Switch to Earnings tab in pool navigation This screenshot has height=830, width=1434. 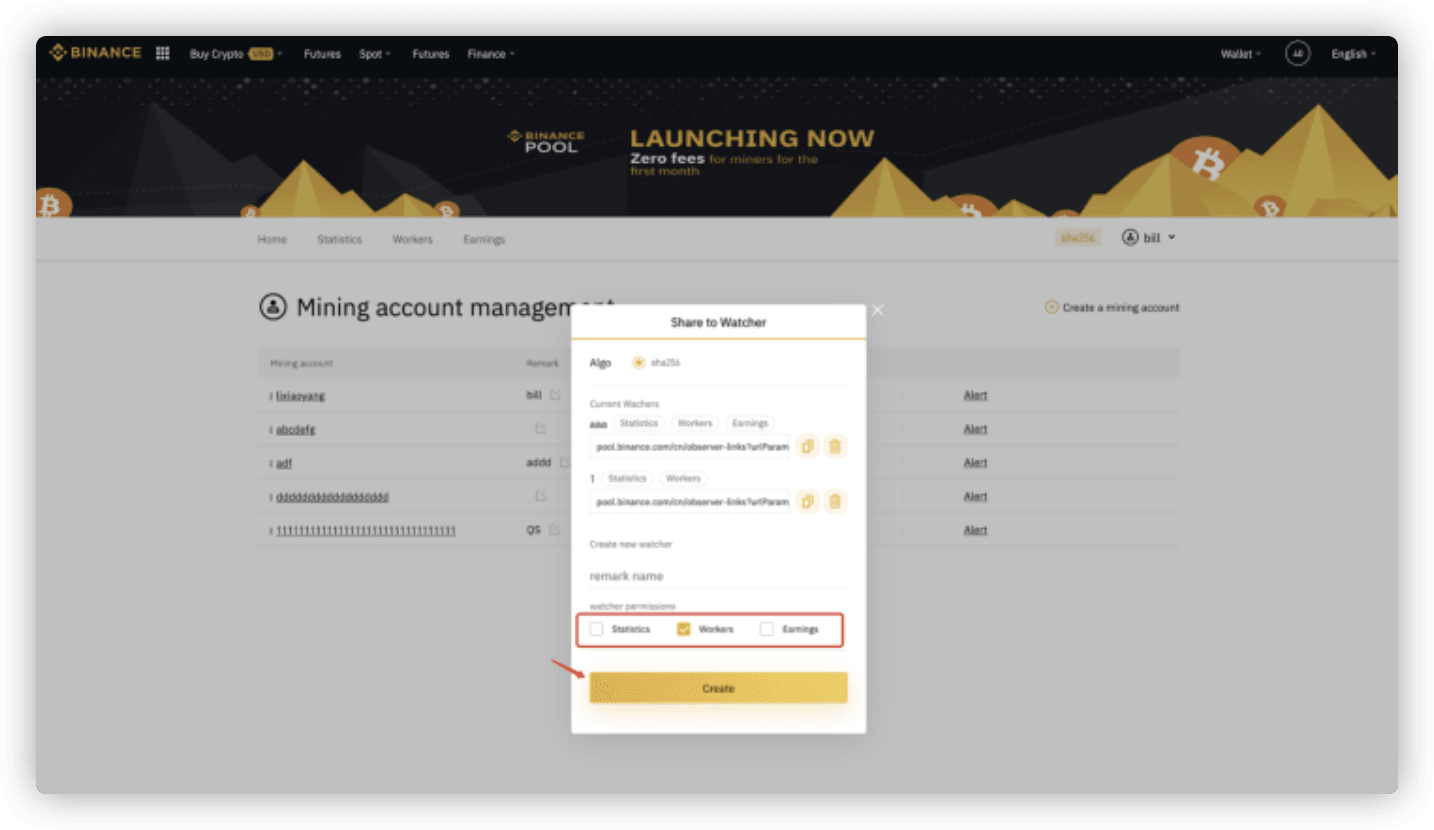(x=484, y=240)
